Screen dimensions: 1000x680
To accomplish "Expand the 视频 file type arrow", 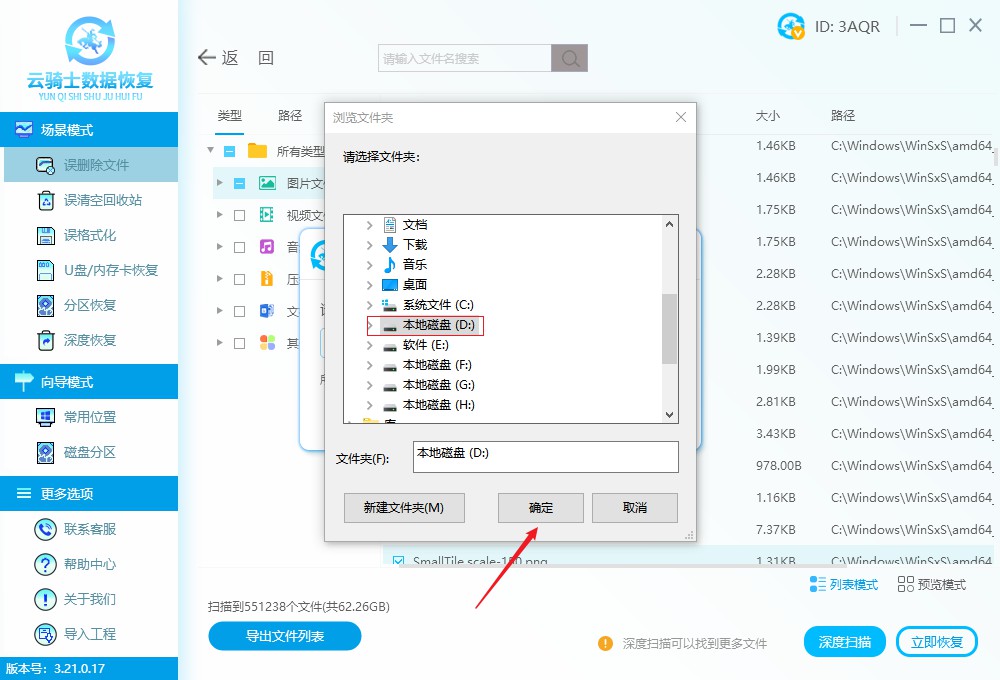I will (221, 214).
